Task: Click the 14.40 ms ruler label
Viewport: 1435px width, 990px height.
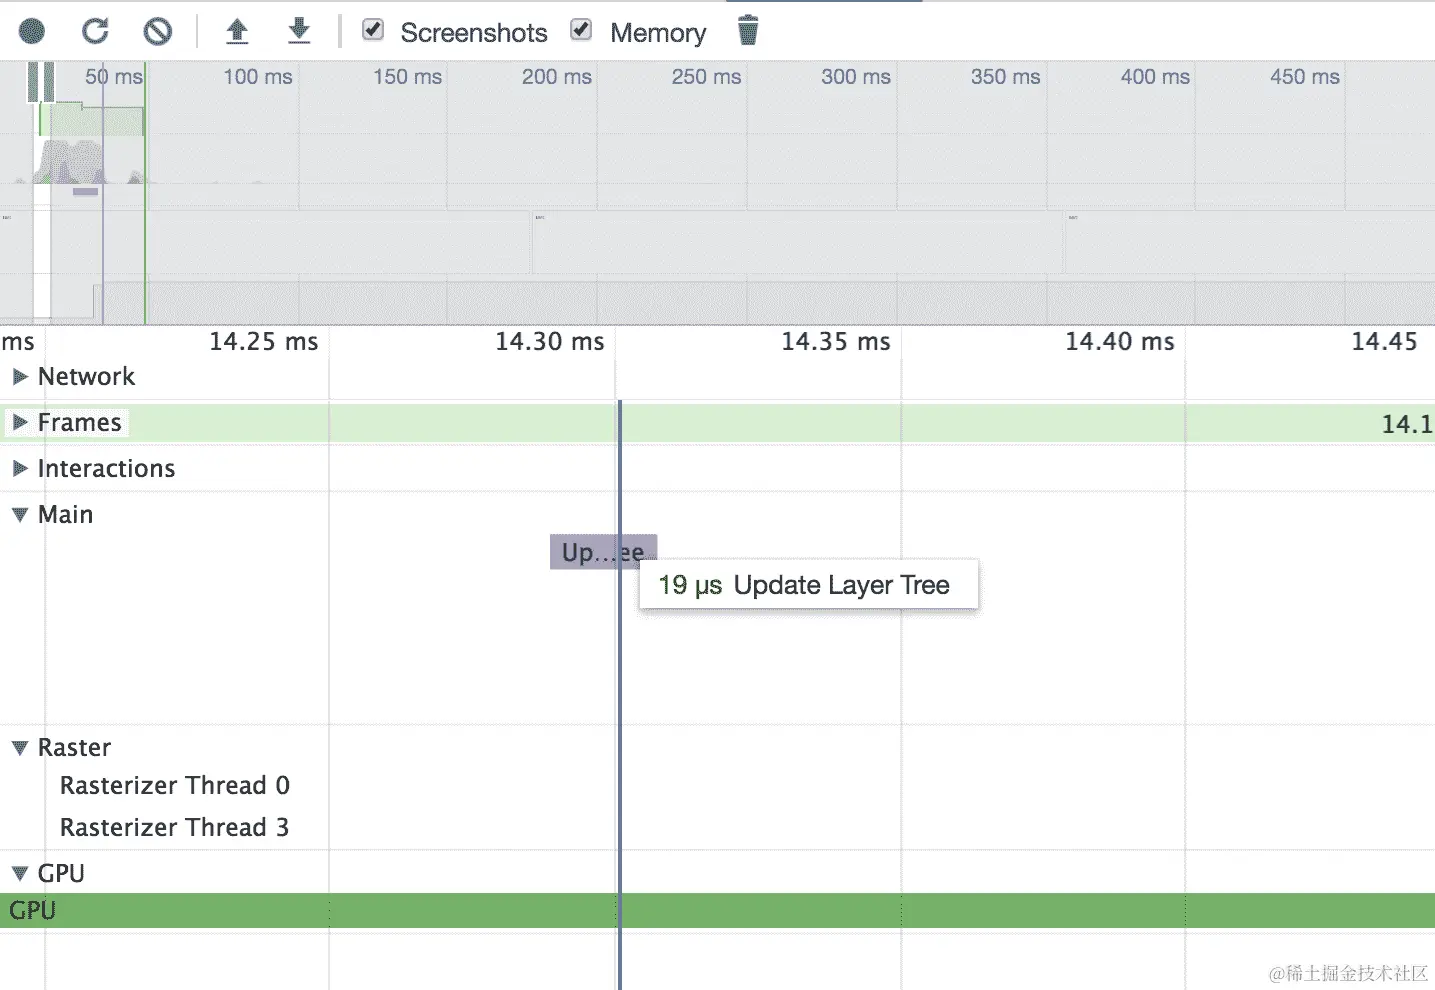Action: click(x=1120, y=342)
